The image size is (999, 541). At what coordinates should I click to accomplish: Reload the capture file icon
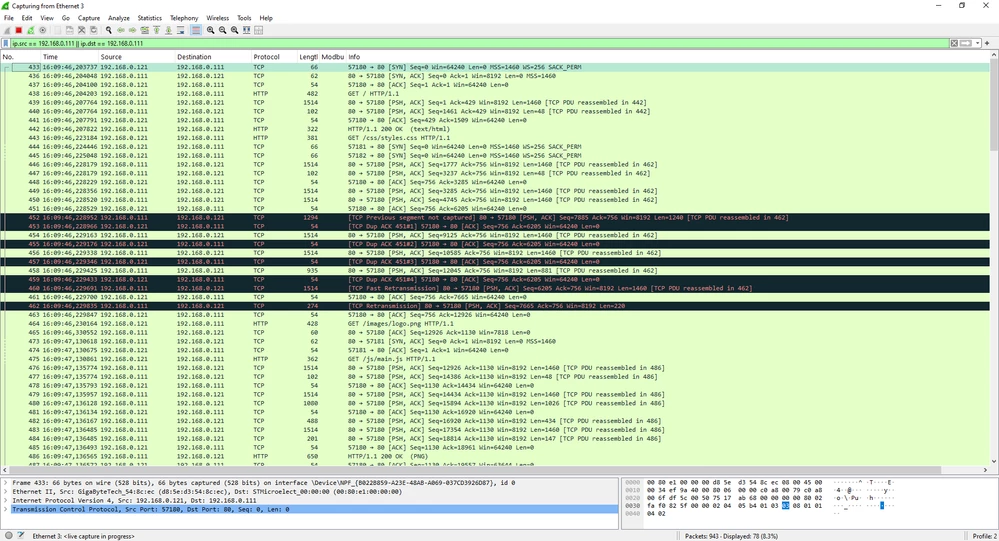coord(94,30)
